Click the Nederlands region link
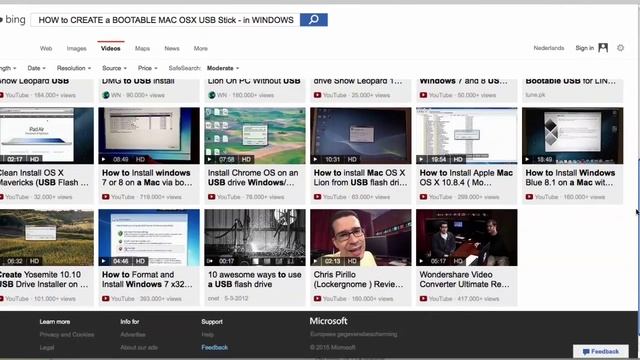Image resolution: width=640 pixels, height=360 pixels. pos(549,48)
